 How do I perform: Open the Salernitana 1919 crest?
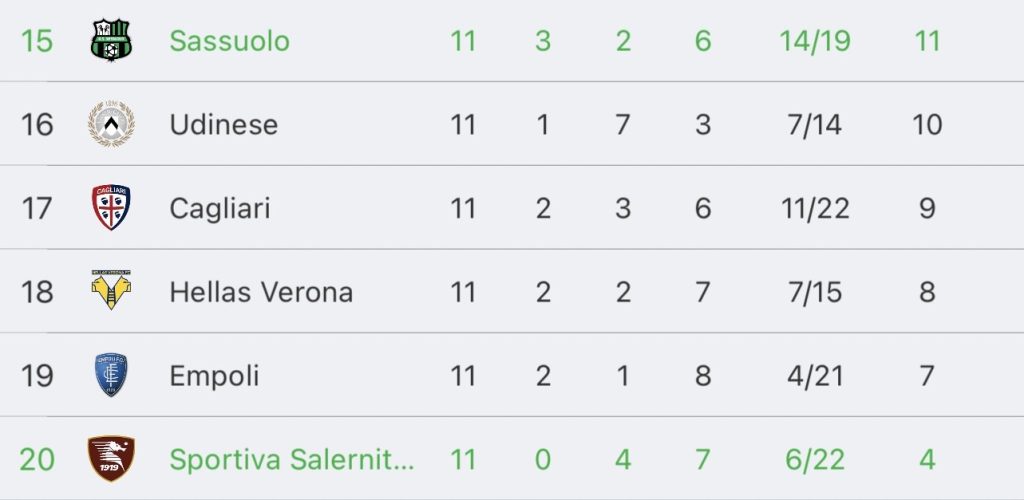point(111,459)
